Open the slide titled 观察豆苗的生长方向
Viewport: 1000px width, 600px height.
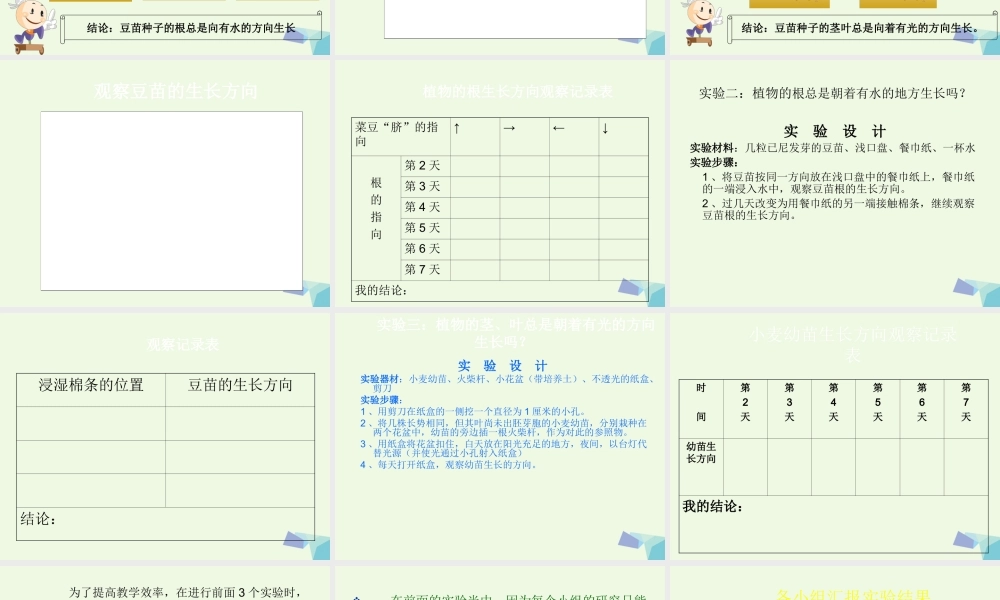click(165, 183)
